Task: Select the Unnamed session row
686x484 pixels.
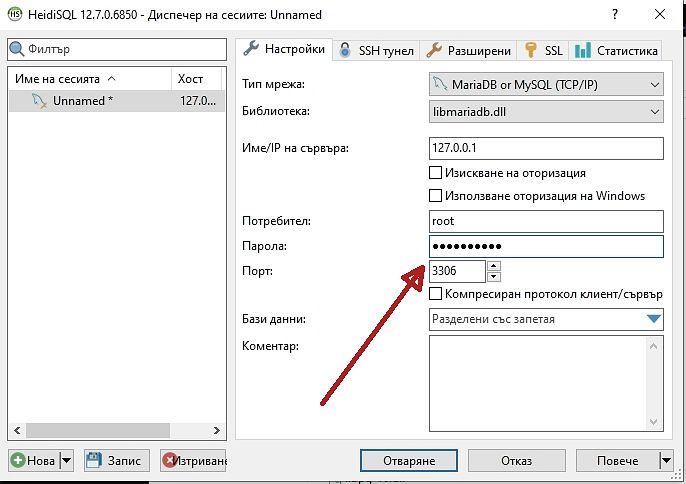Action: pyautogui.click(x=117, y=101)
